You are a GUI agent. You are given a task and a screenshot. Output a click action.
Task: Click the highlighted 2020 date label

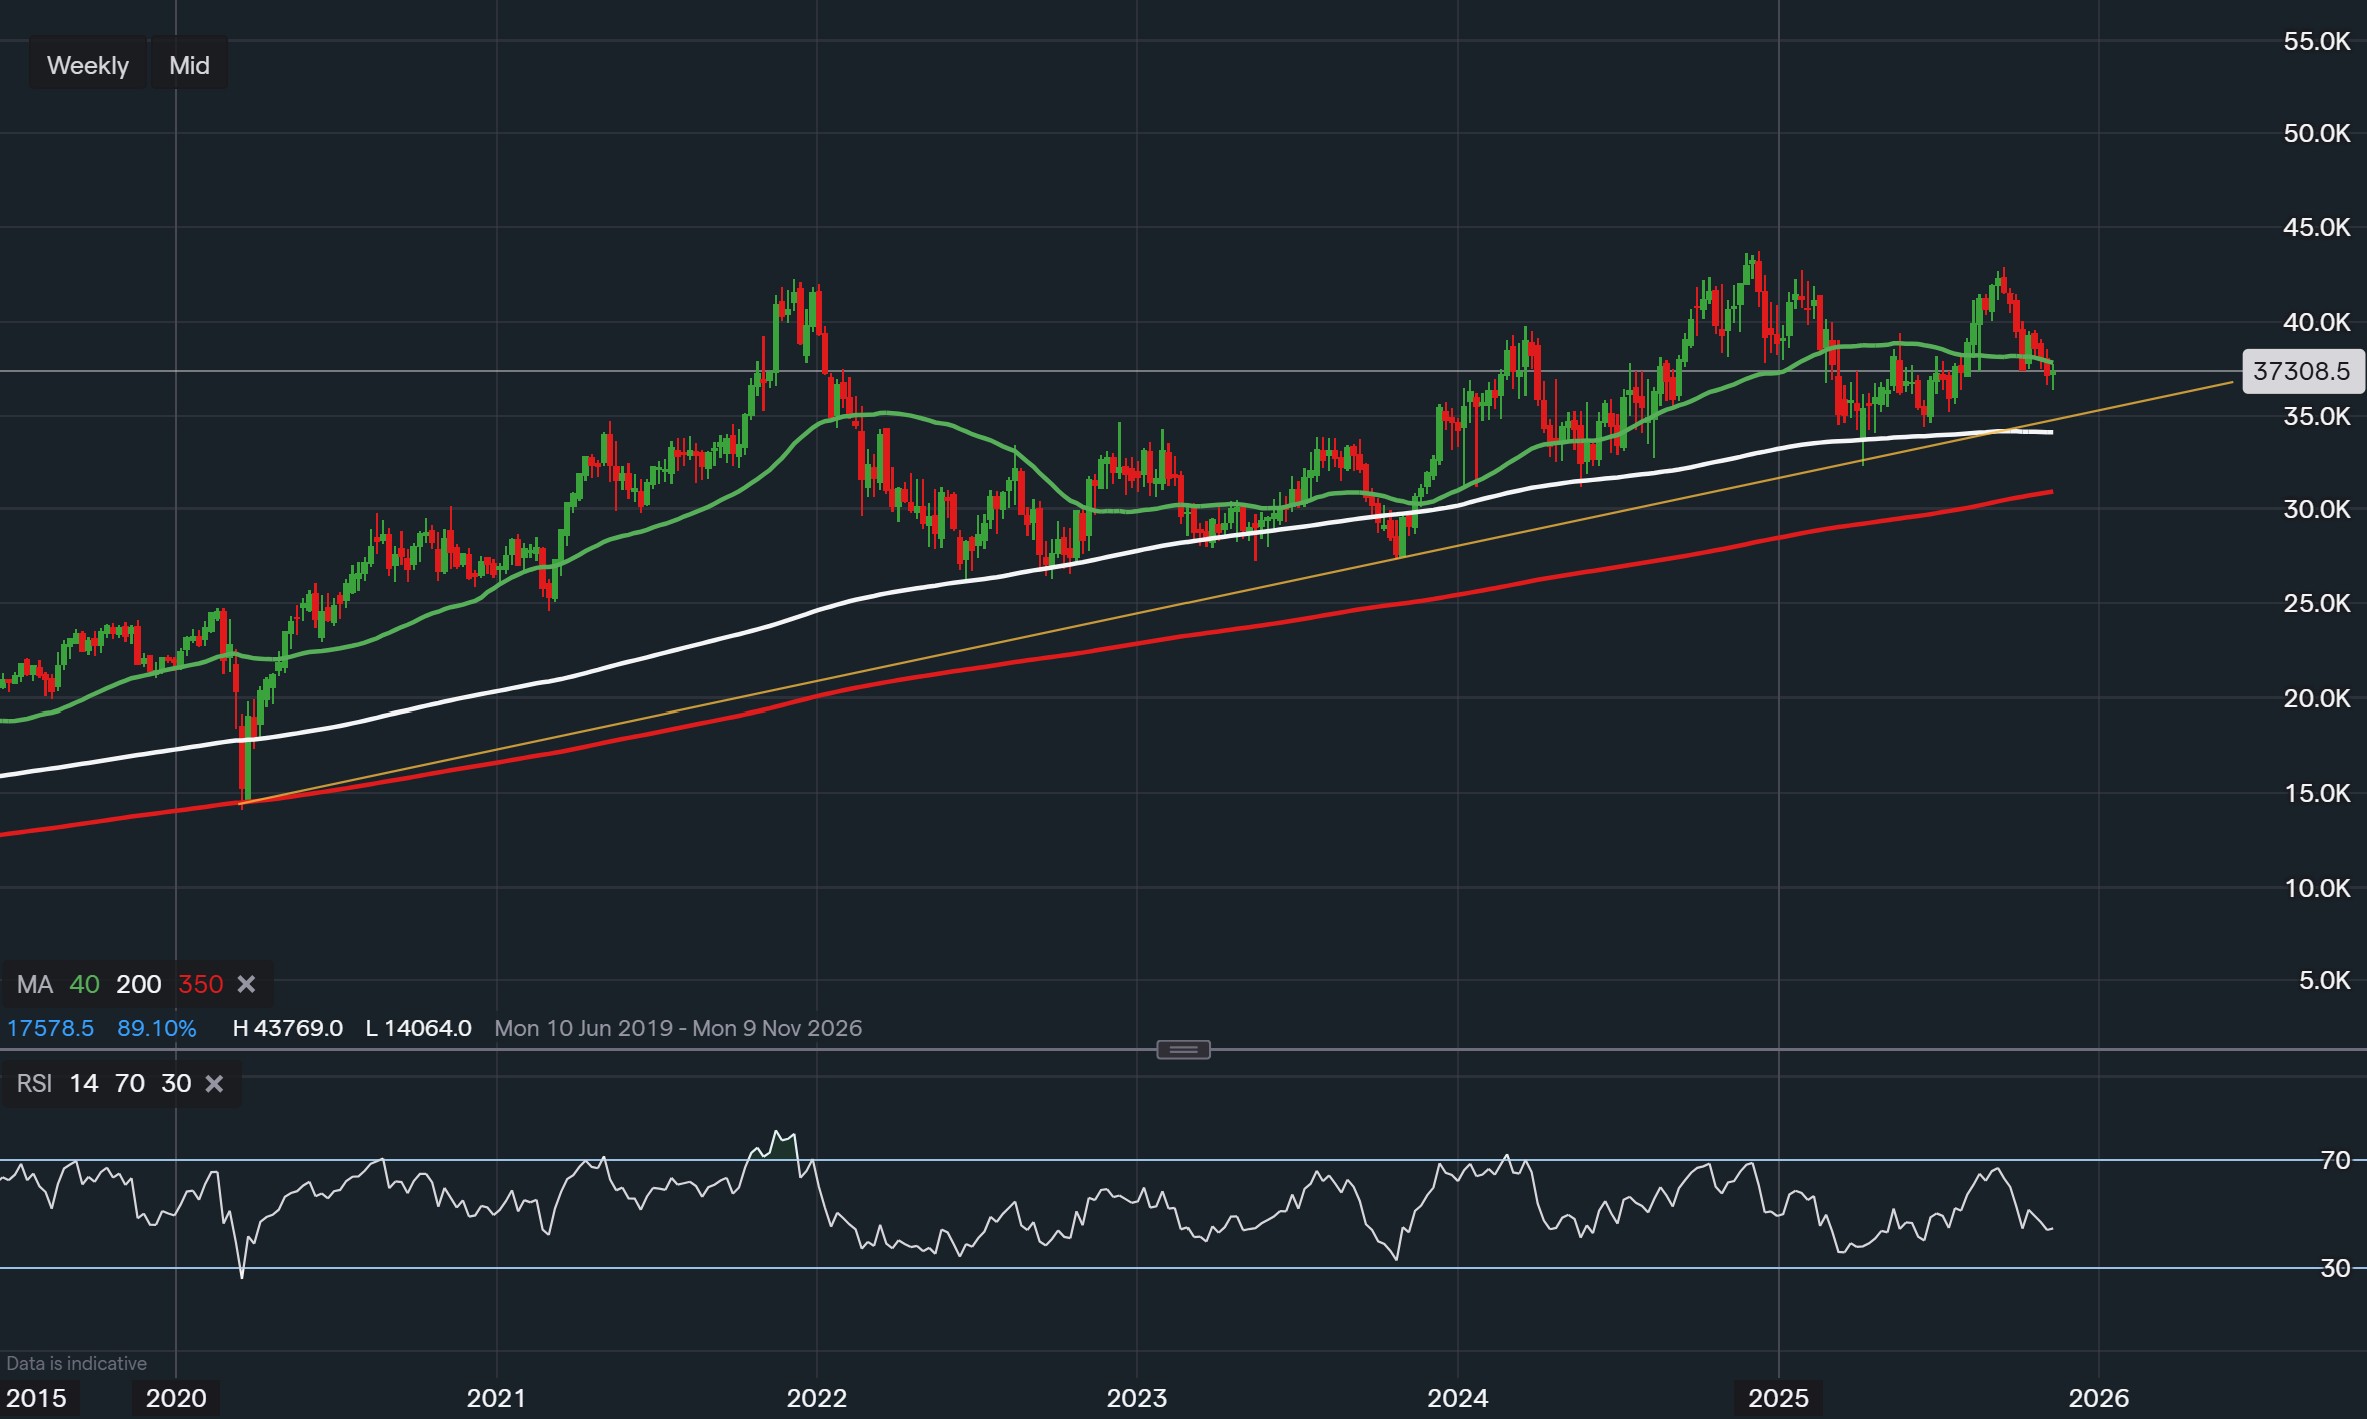point(176,1398)
